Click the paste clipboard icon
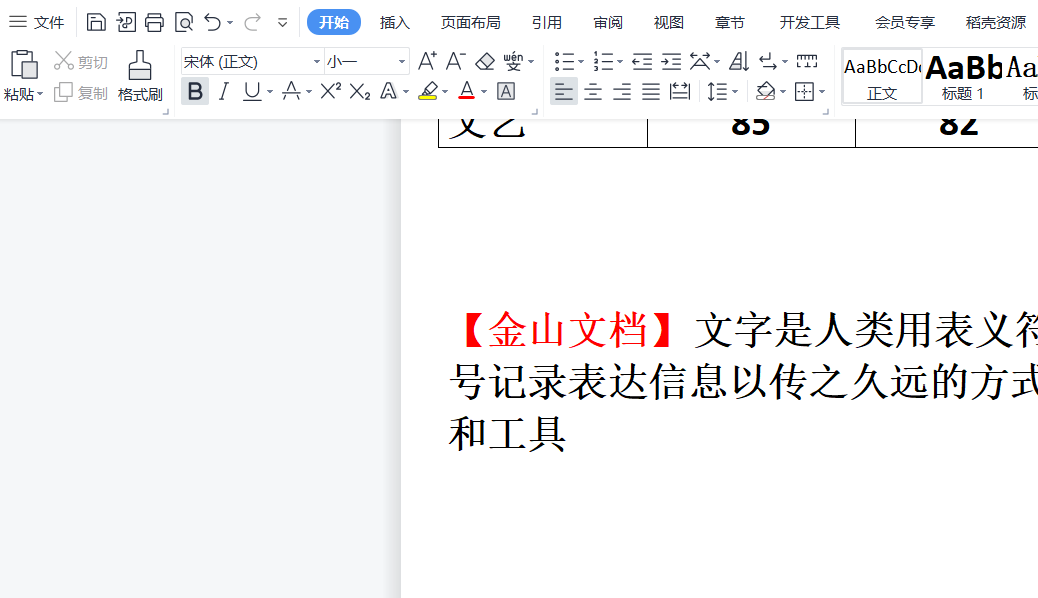The width and height of the screenshot is (1038, 598). [24, 65]
